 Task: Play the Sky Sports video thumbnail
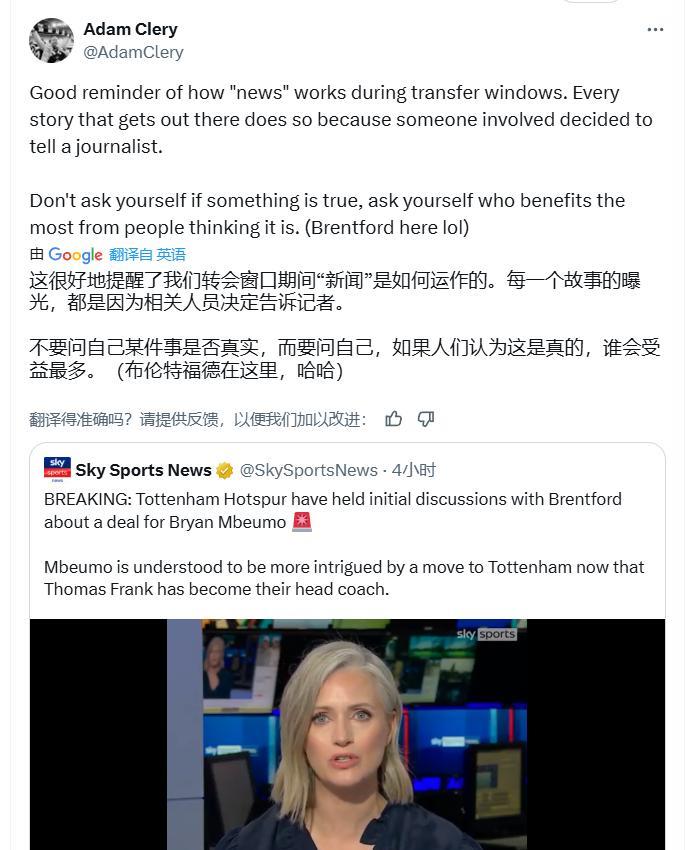click(347, 734)
